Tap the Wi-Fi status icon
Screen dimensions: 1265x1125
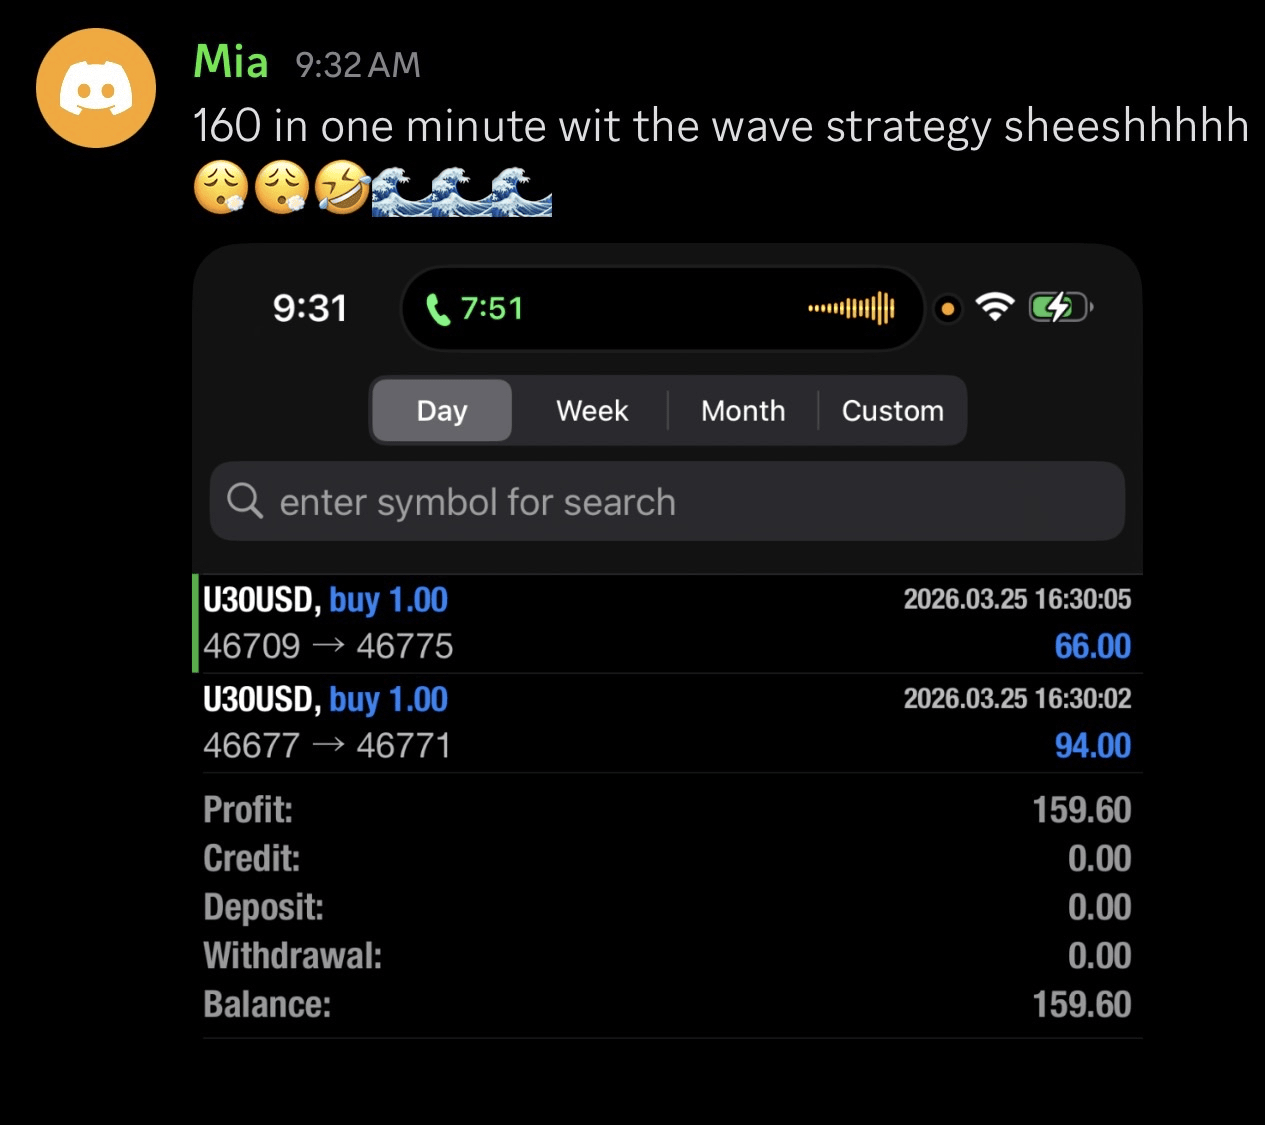point(994,307)
